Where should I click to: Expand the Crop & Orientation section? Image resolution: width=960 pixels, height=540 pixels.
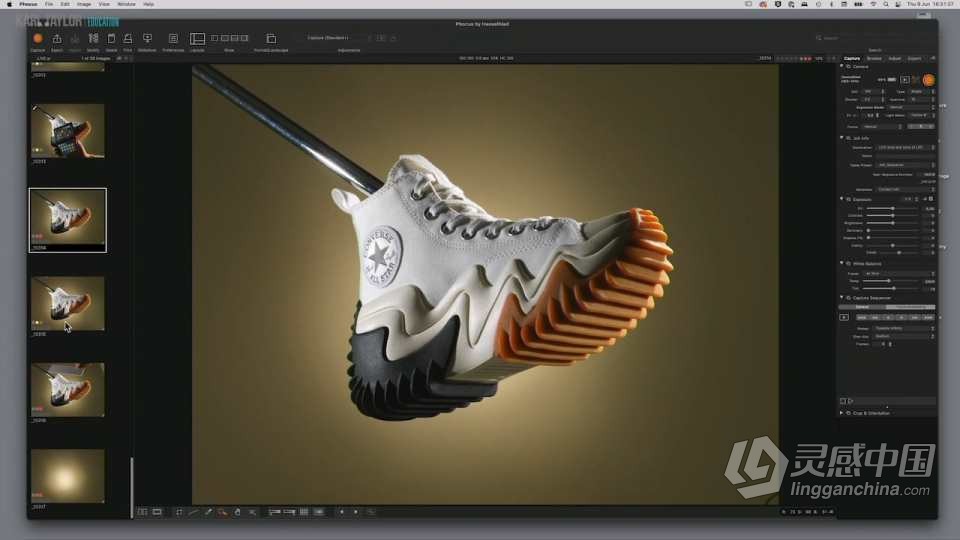point(842,413)
